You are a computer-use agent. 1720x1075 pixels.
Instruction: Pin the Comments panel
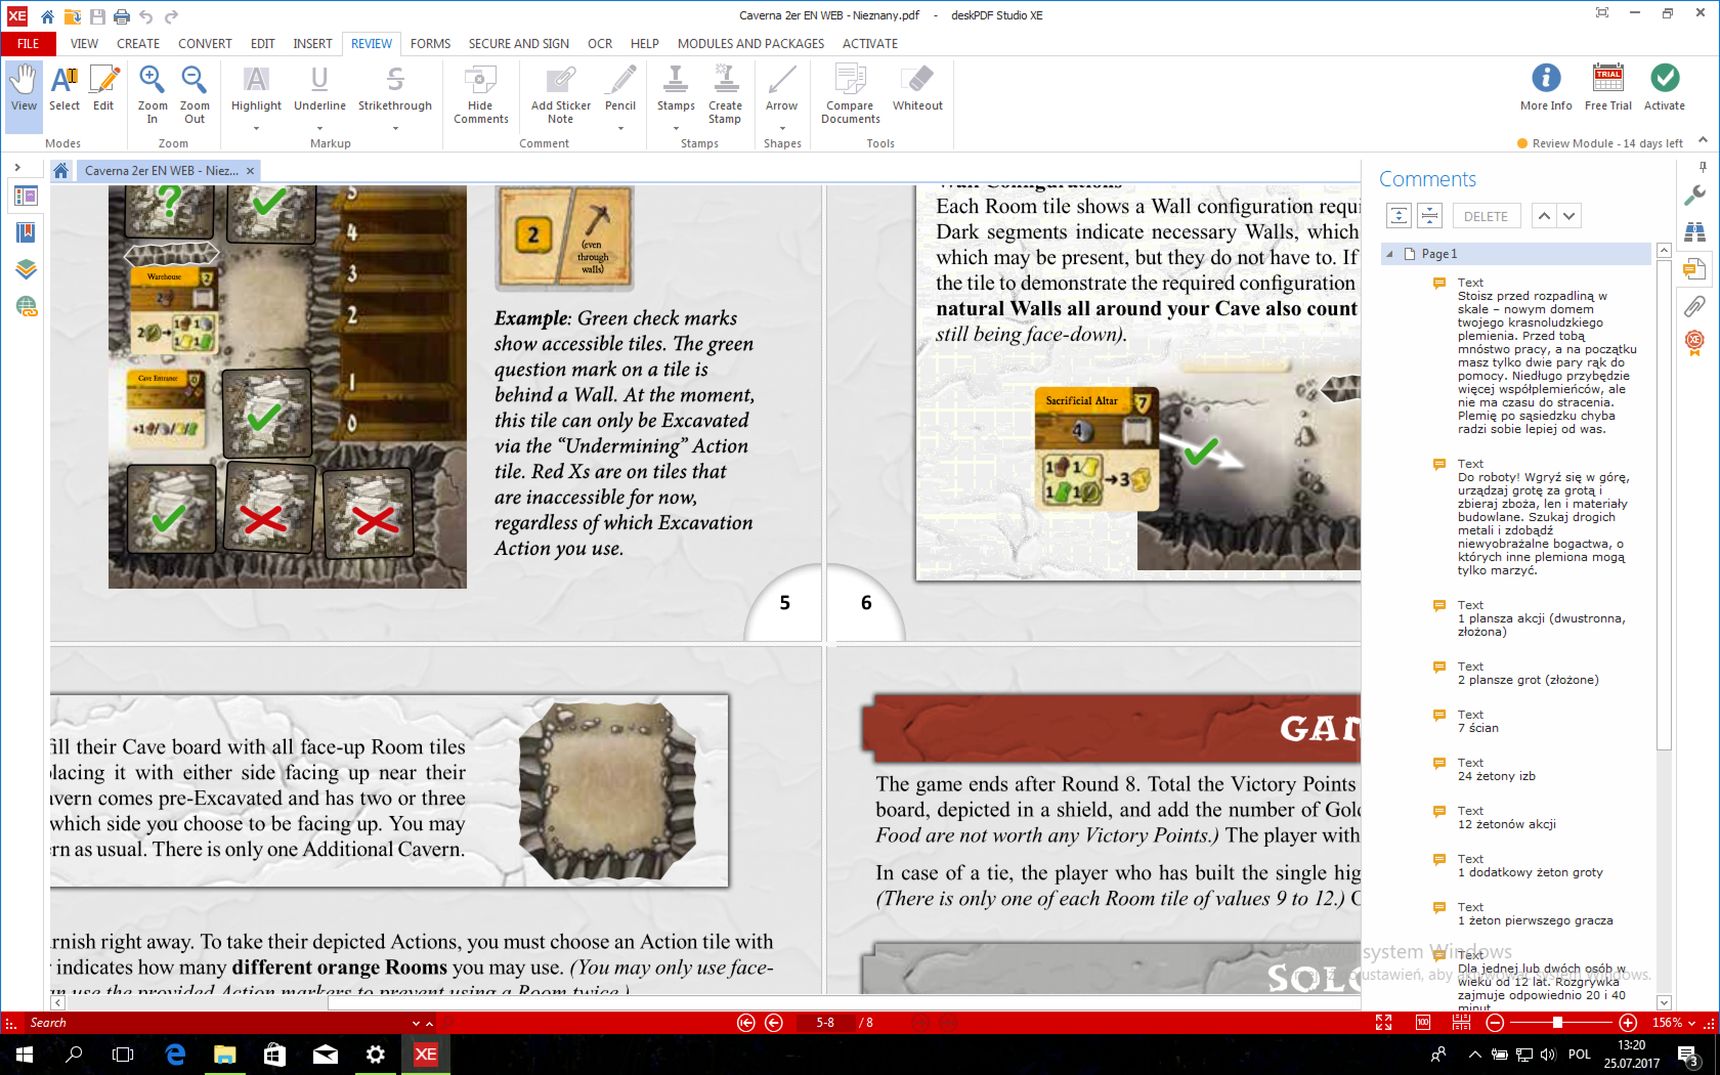pyautogui.click(x=1702, y=168)
